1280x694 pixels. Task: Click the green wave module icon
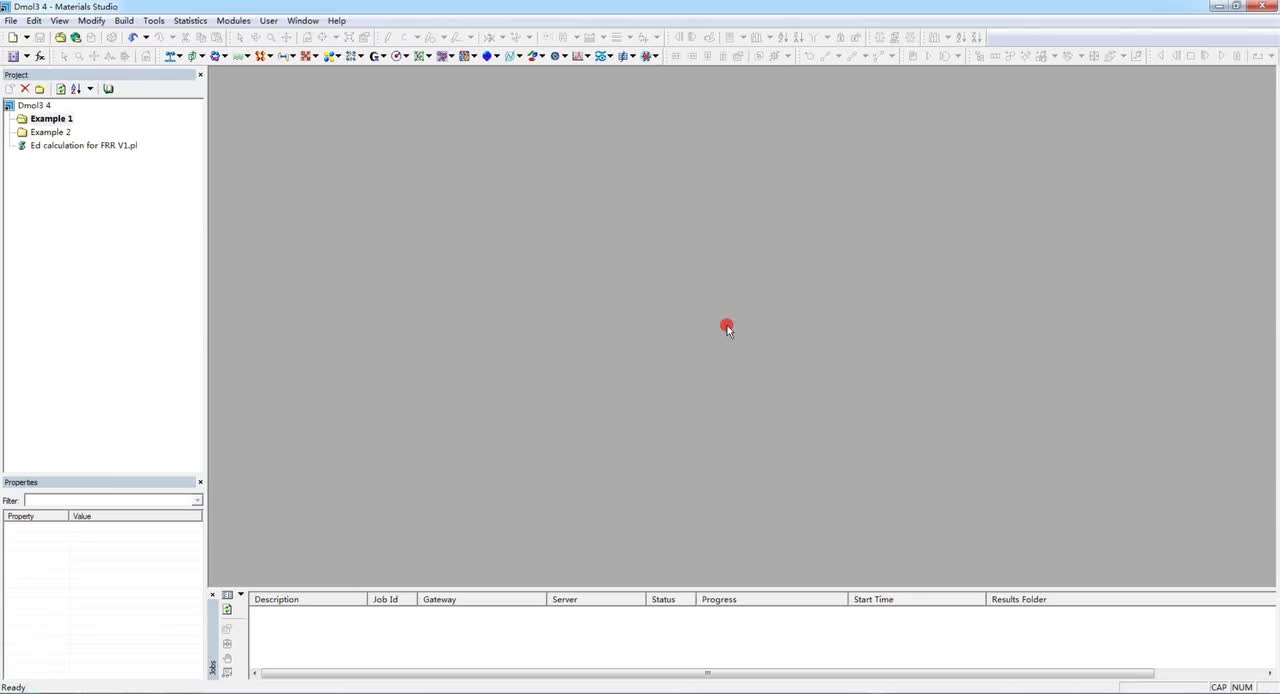237,56
